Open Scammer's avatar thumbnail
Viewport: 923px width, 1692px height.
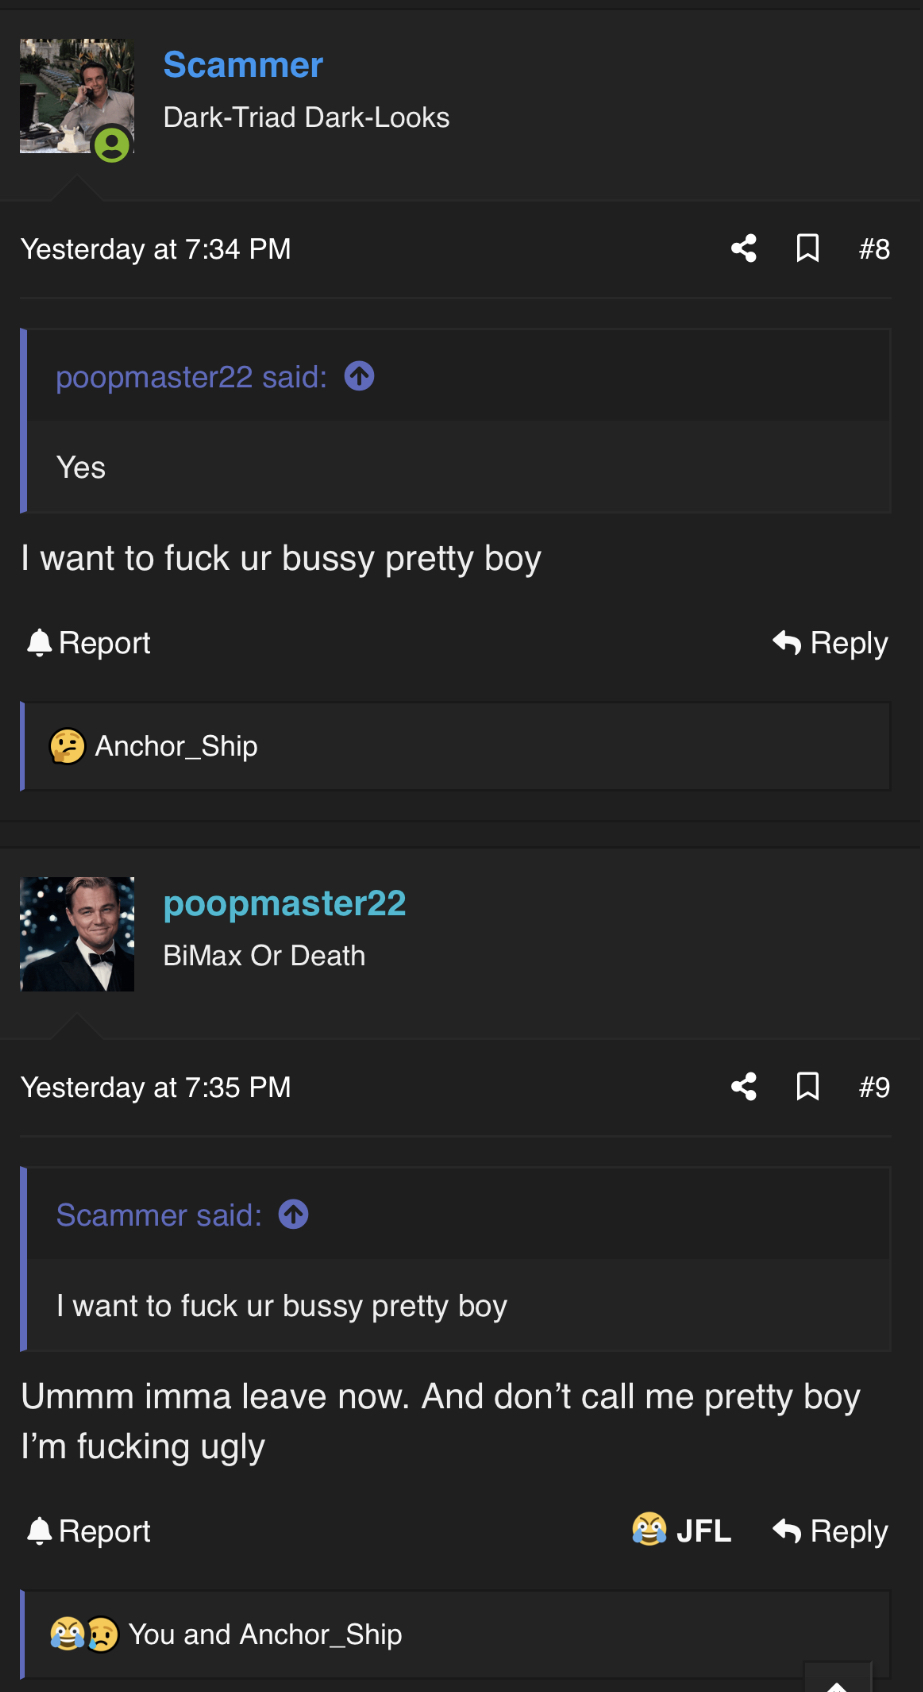tap(77, 96)
